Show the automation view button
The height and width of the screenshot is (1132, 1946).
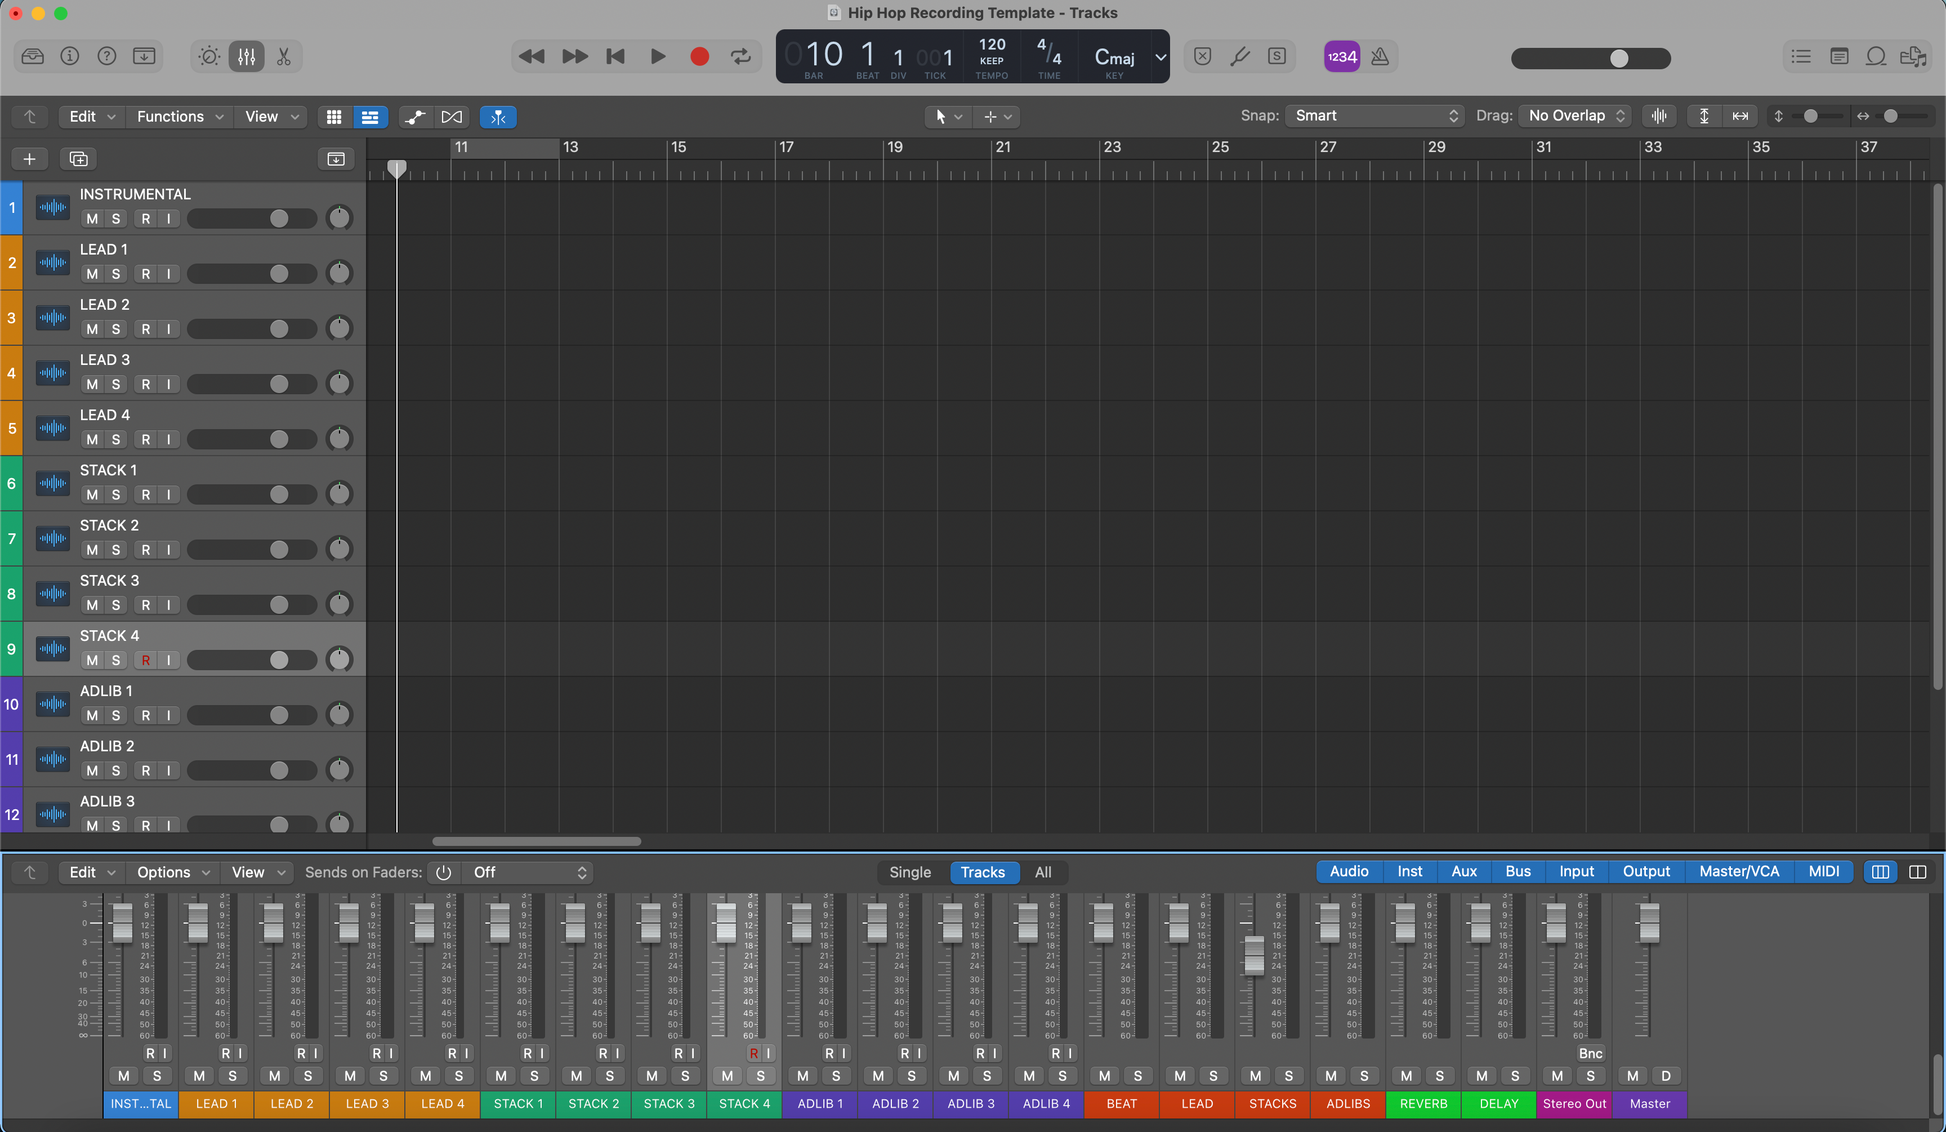[x=414, y=117]
